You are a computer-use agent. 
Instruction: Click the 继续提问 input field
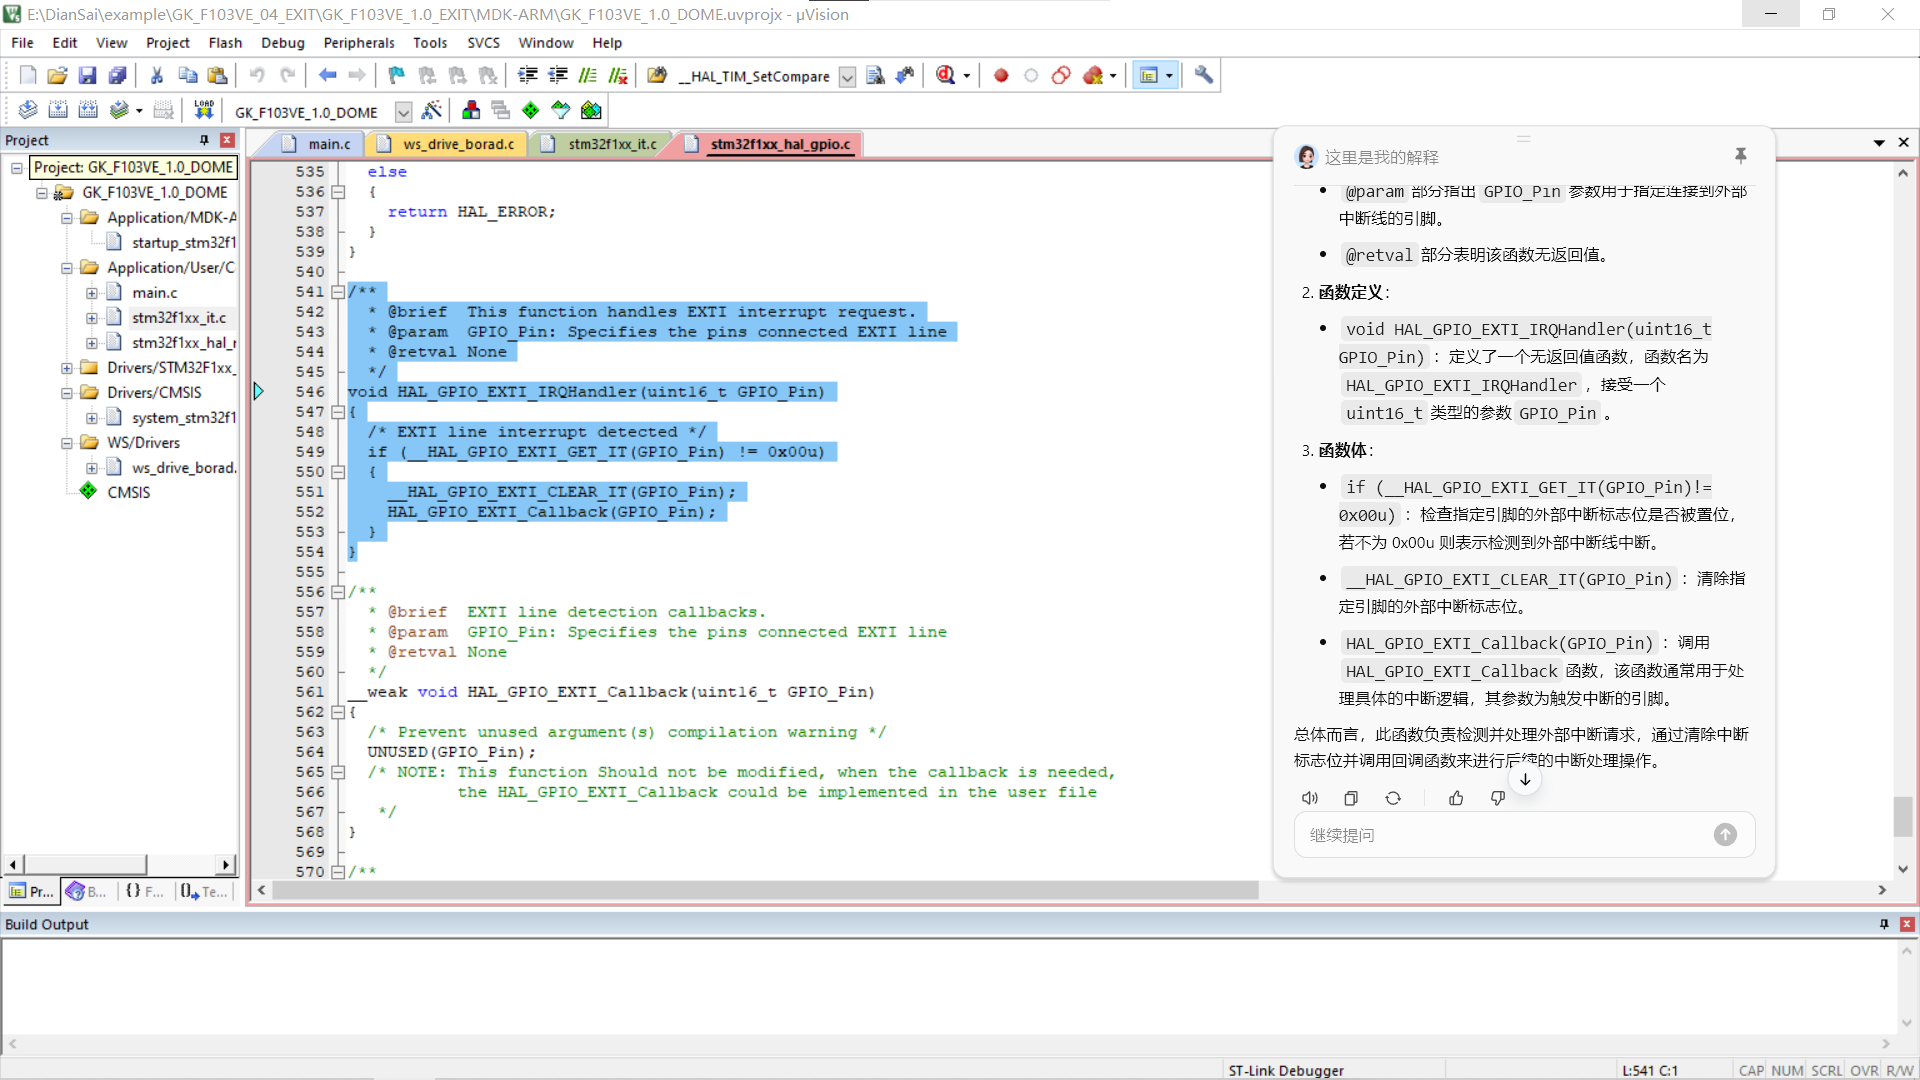(x=1500, y=835)
